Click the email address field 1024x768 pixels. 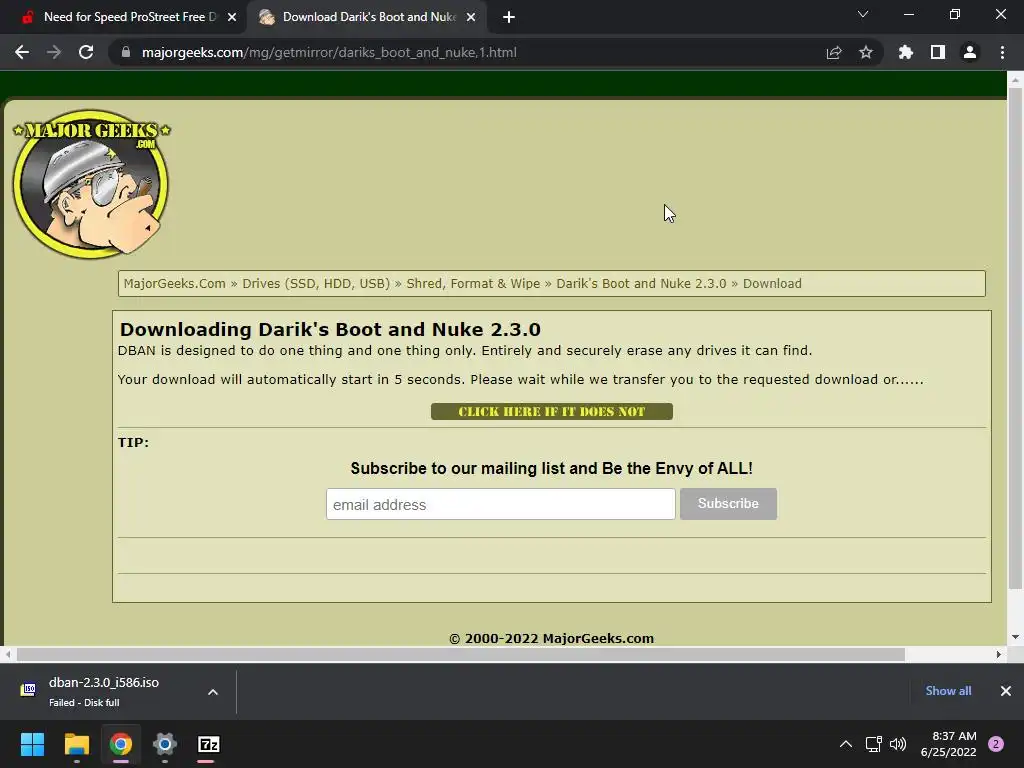pyautogui.click(x=501, y=504)
